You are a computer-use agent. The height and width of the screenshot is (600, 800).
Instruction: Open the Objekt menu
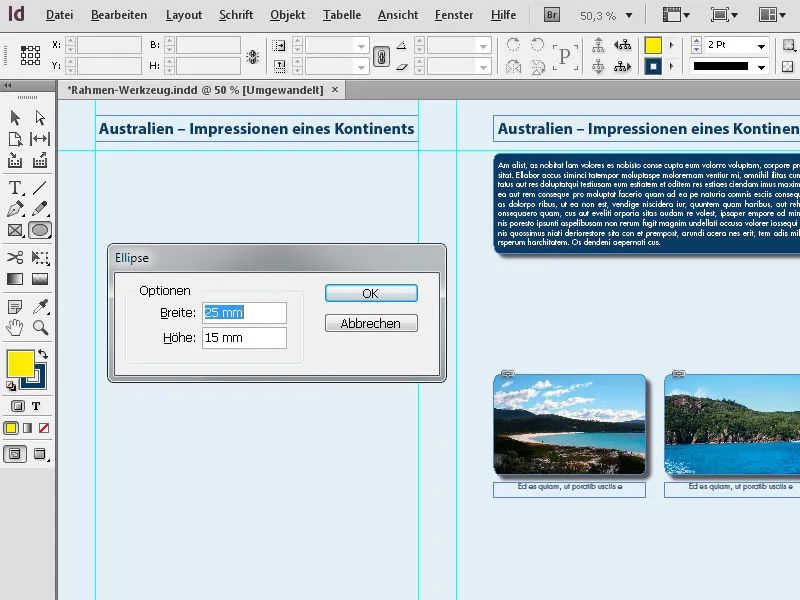pos(287,15)
